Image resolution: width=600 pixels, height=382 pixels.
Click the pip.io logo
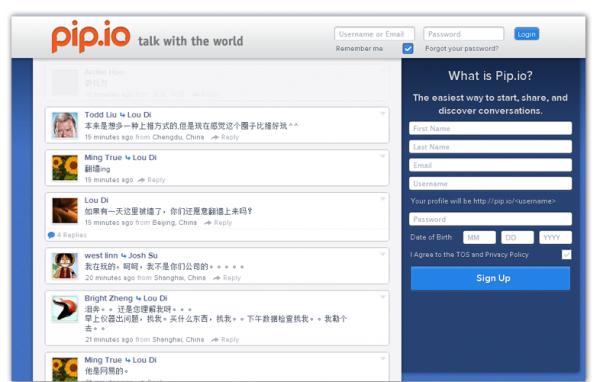91,36
